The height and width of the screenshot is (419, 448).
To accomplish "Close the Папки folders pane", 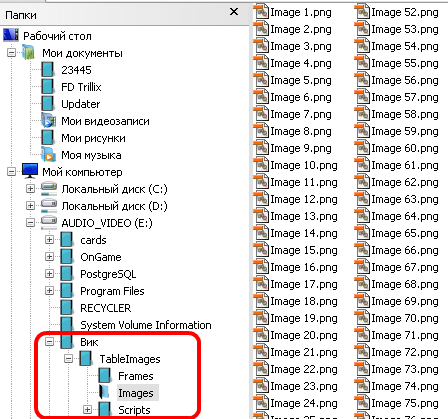I will (234, 12).
